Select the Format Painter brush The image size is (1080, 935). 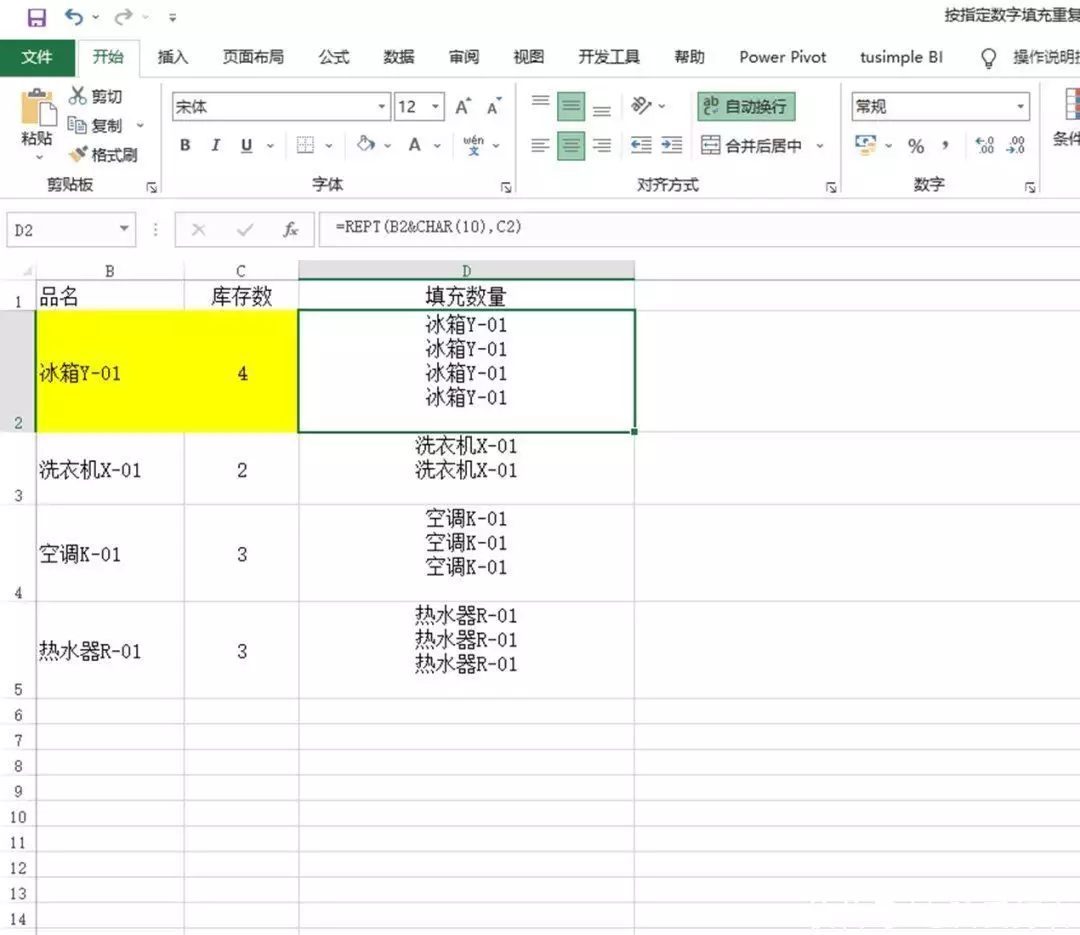[79, 155]
